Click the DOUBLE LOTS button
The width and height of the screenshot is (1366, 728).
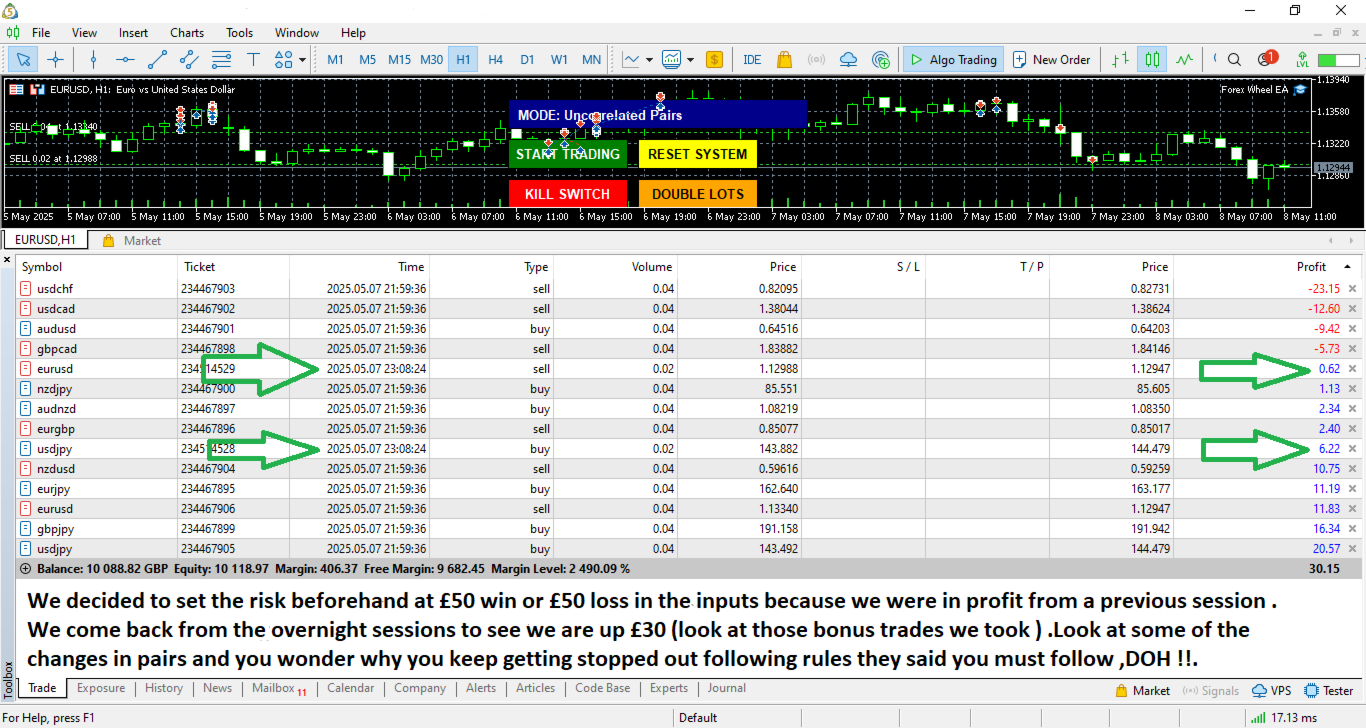point(698,194)
